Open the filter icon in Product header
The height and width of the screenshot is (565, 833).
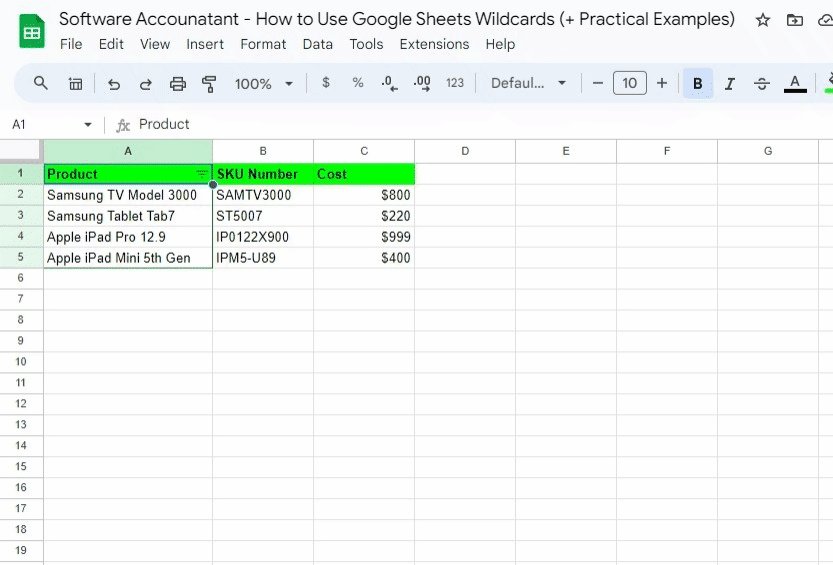[202, 174]
